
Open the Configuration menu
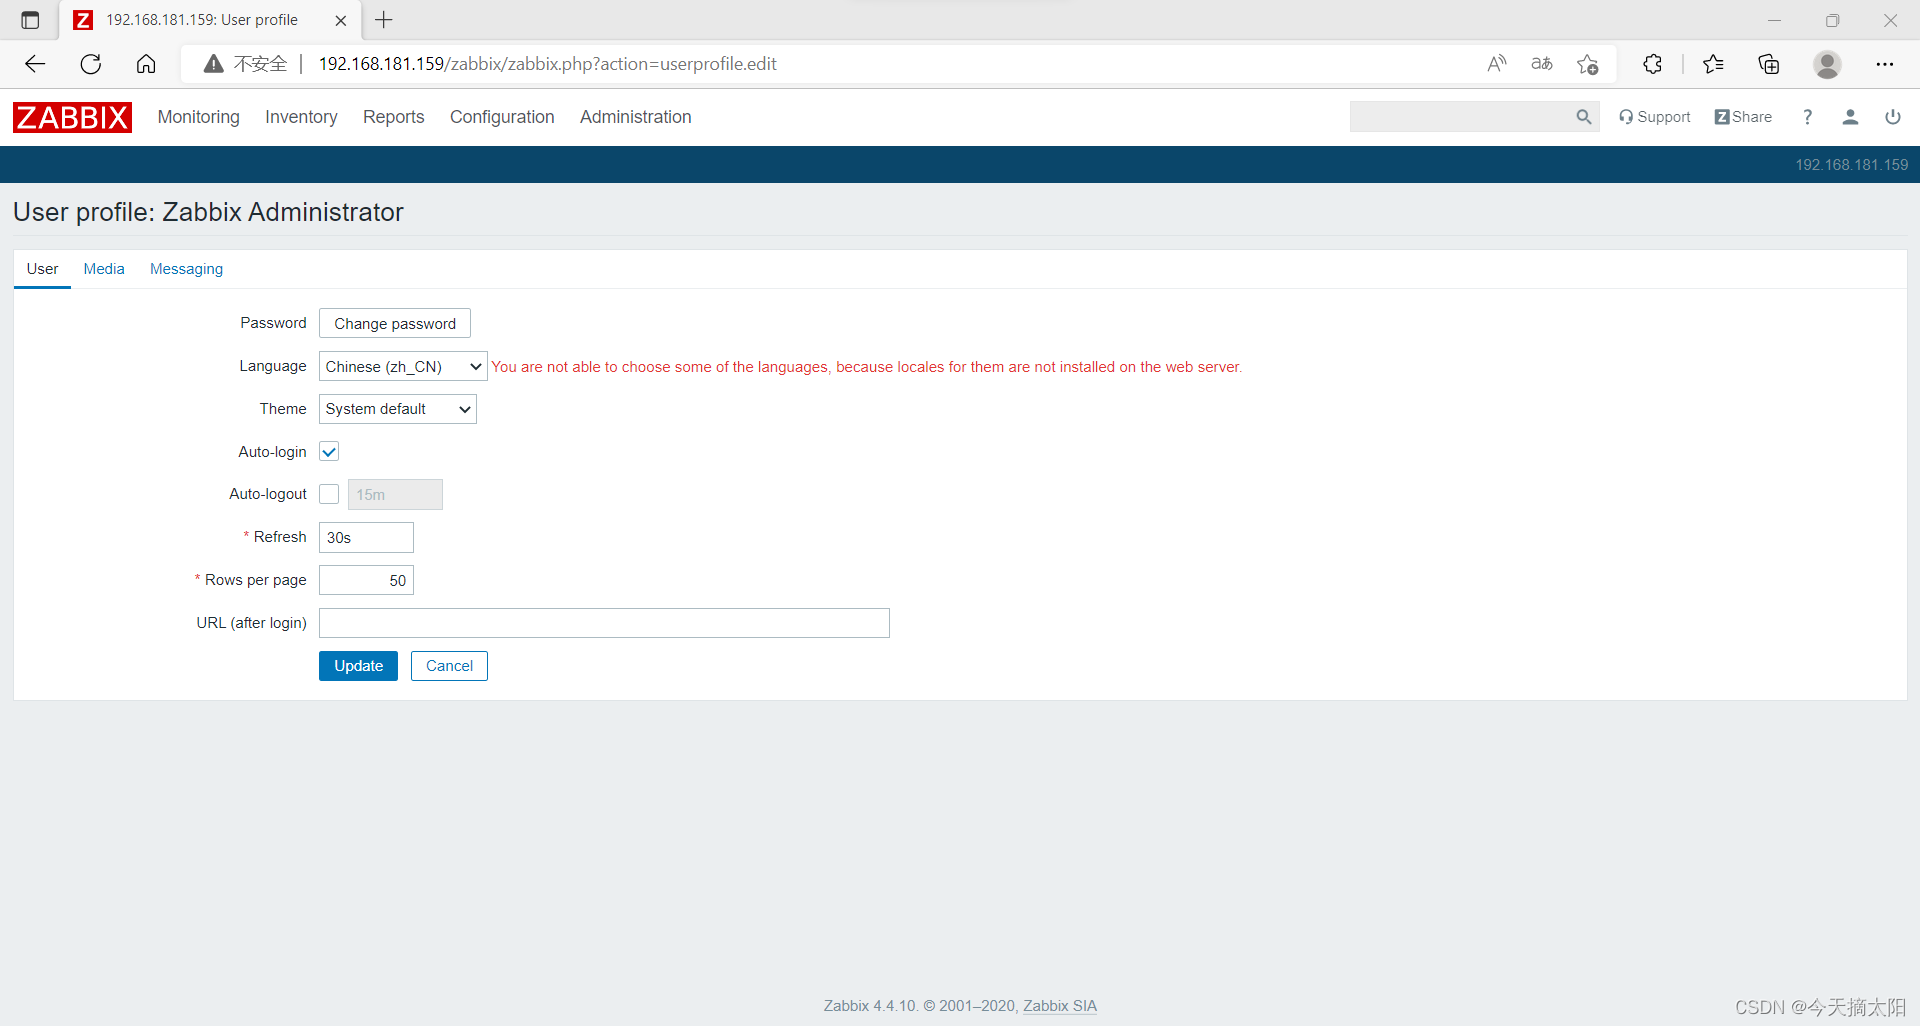coord(502,117)
